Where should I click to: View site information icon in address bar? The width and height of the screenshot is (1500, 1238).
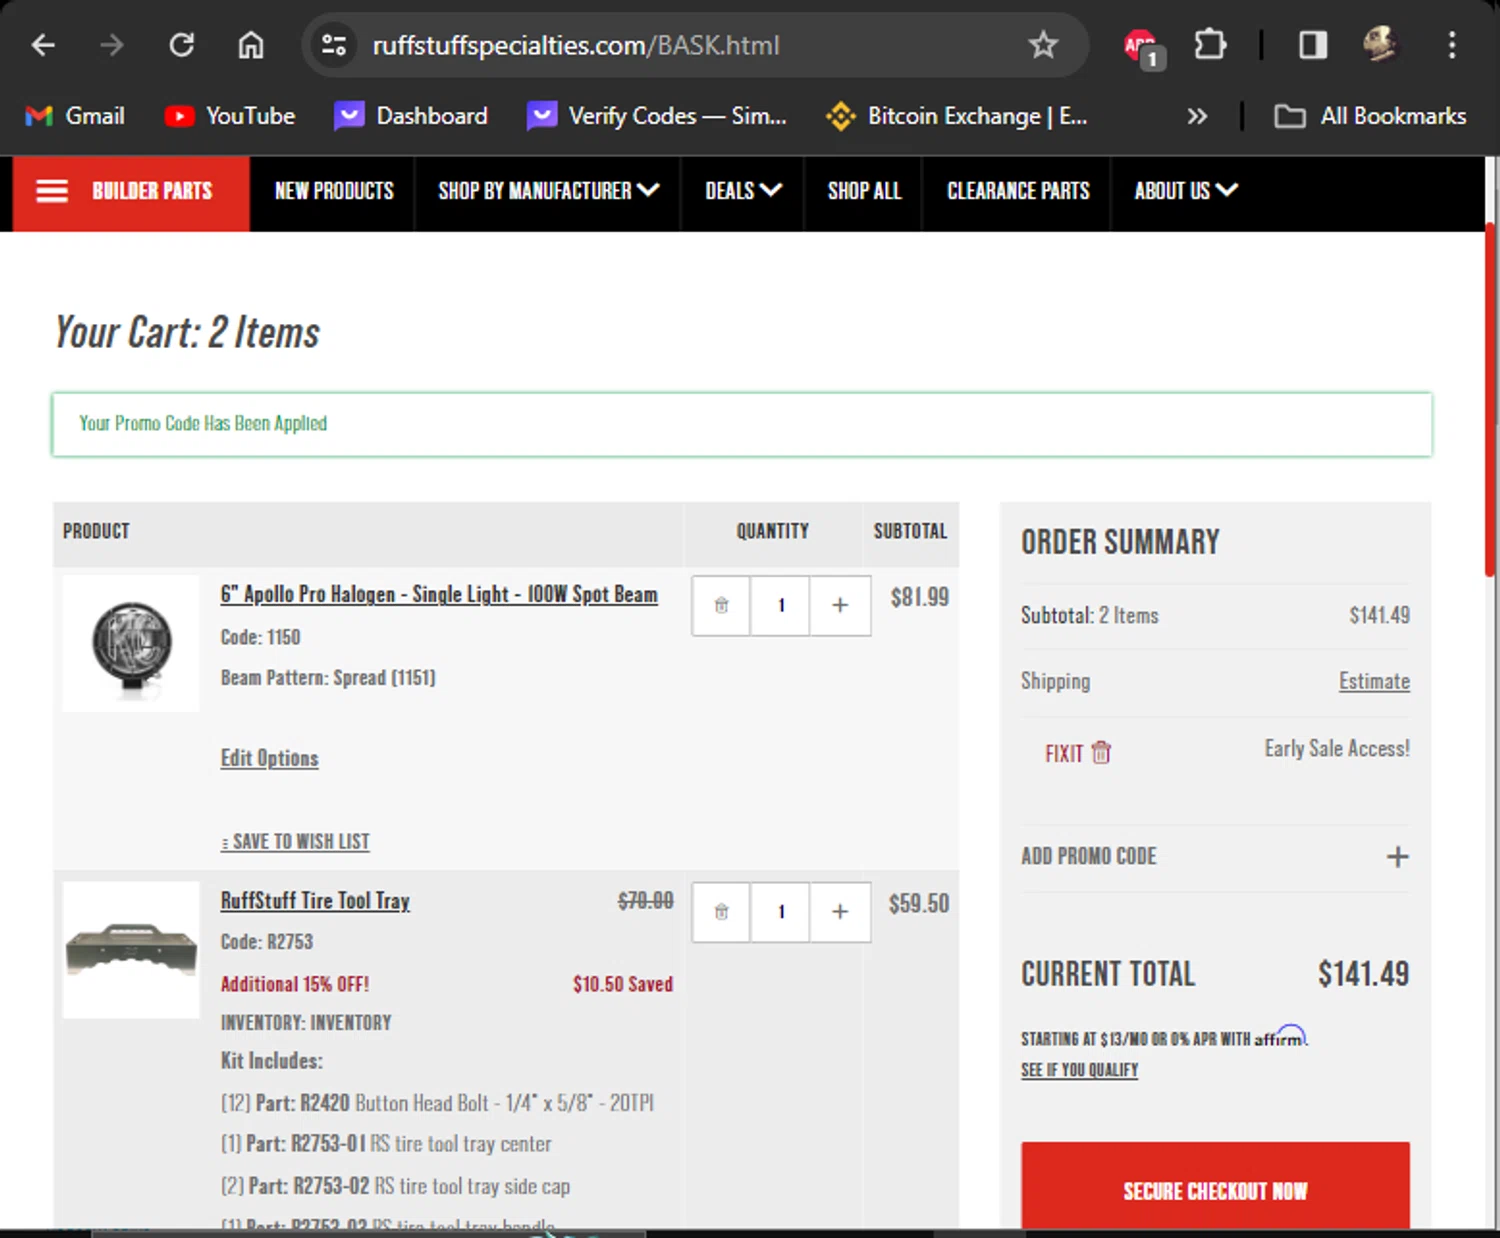tap(334, 45)
